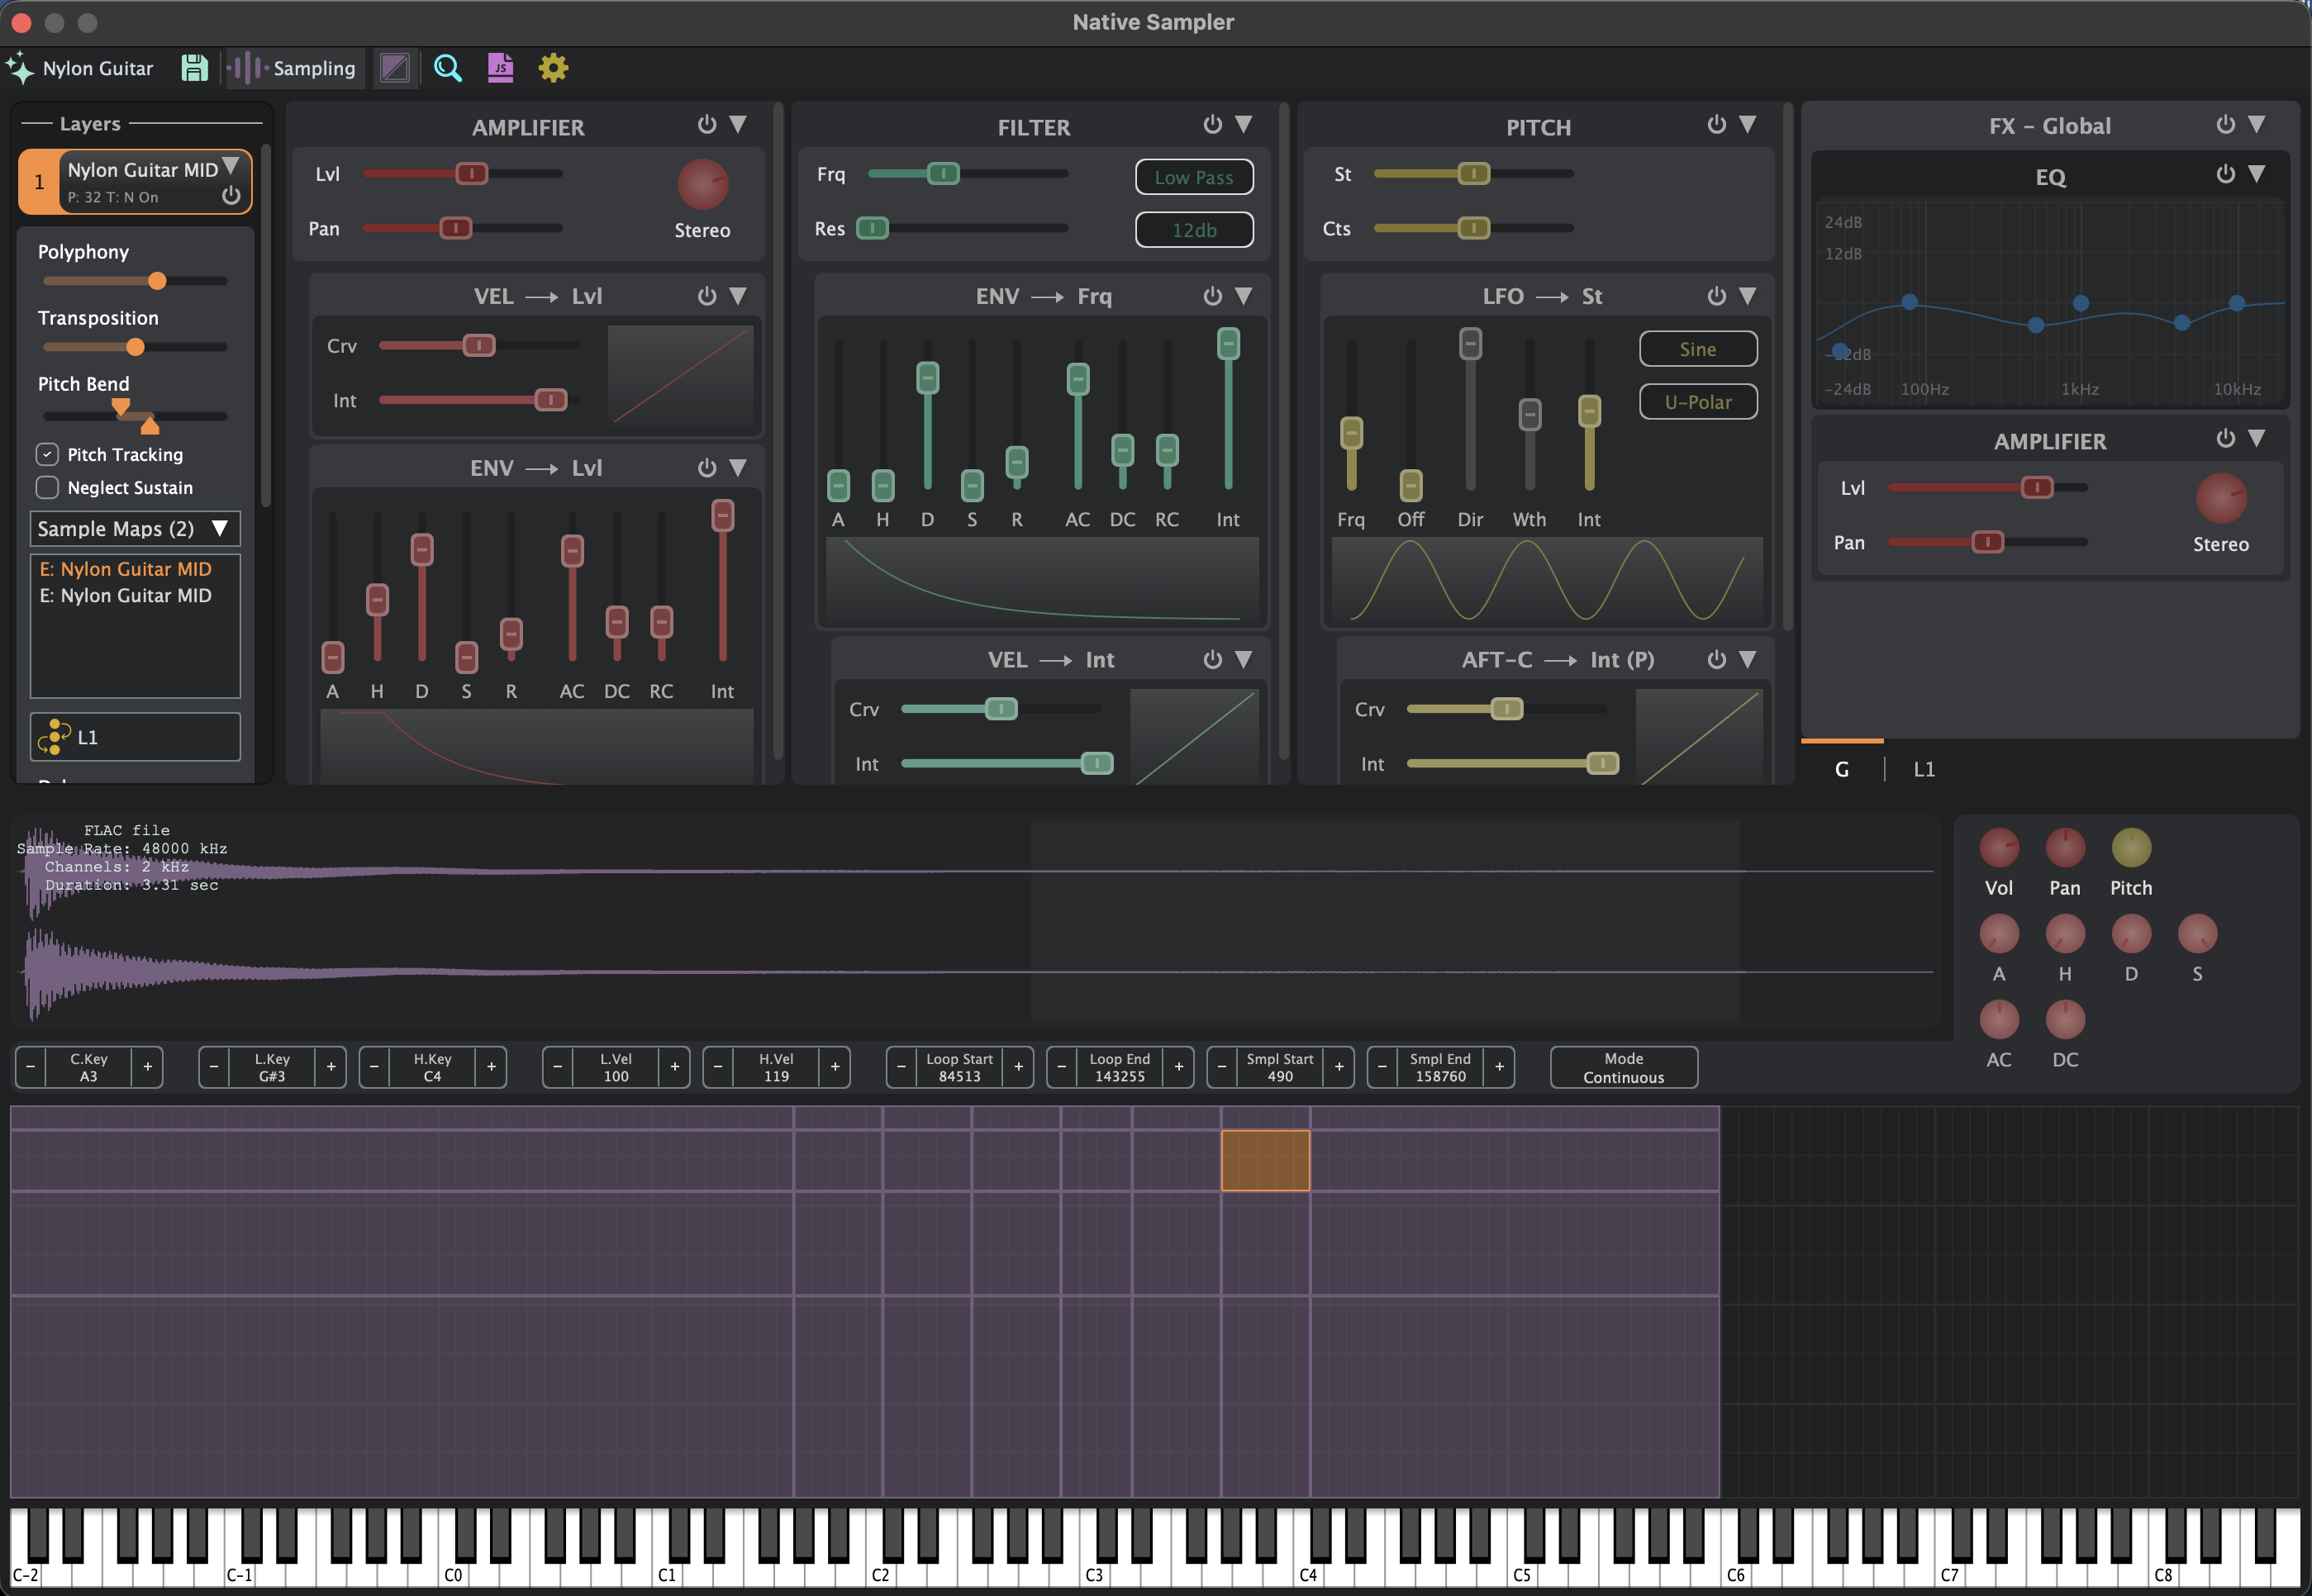Screen dimensions: 2312x1596
Task: Click the curve editor icon beside Sampling
Action: [x=395, y=68]
